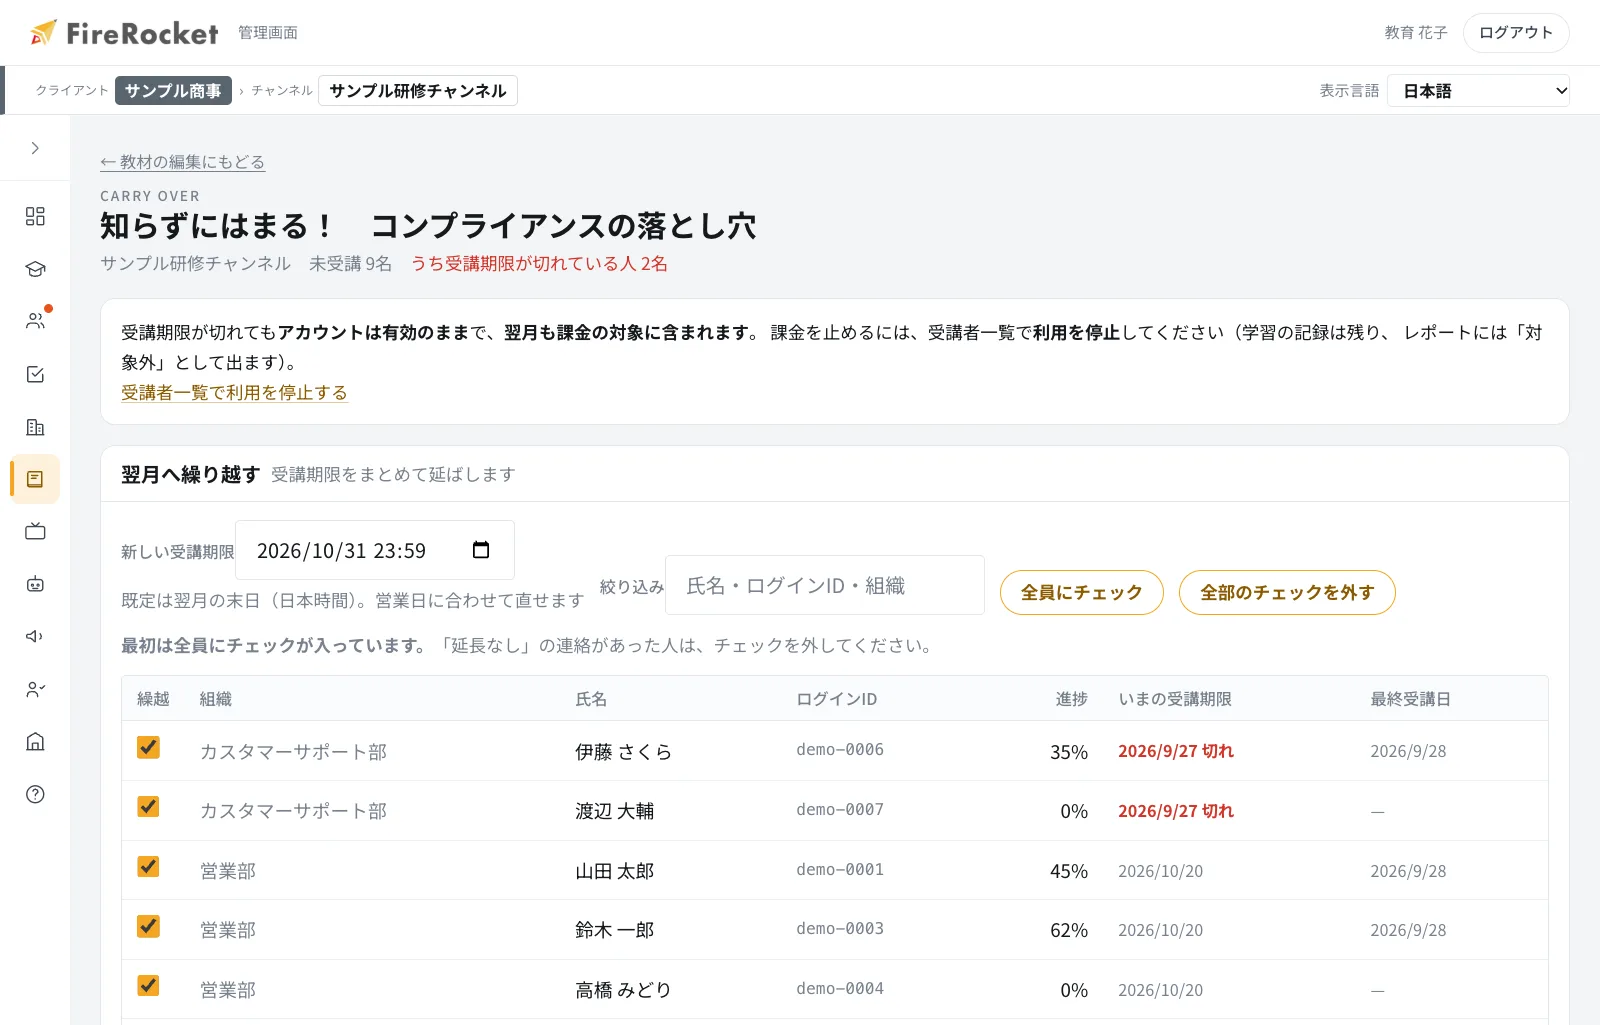Open the users icon with red notification dot
Viewport: 1600px width, 1025px height.
pos(35,321)
